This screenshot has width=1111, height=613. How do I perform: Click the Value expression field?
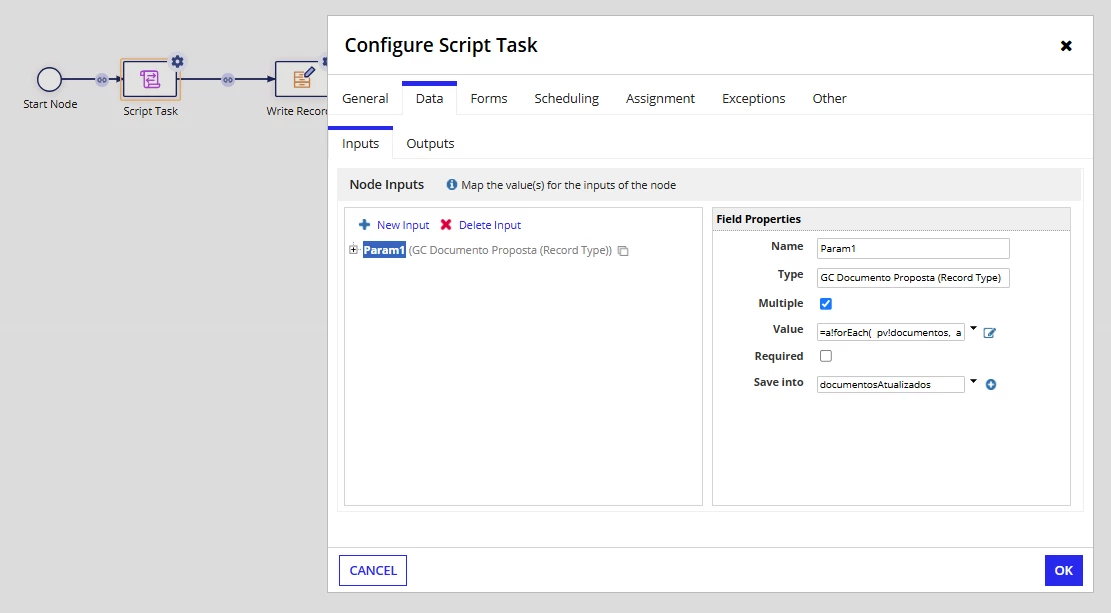coord(891,332)
